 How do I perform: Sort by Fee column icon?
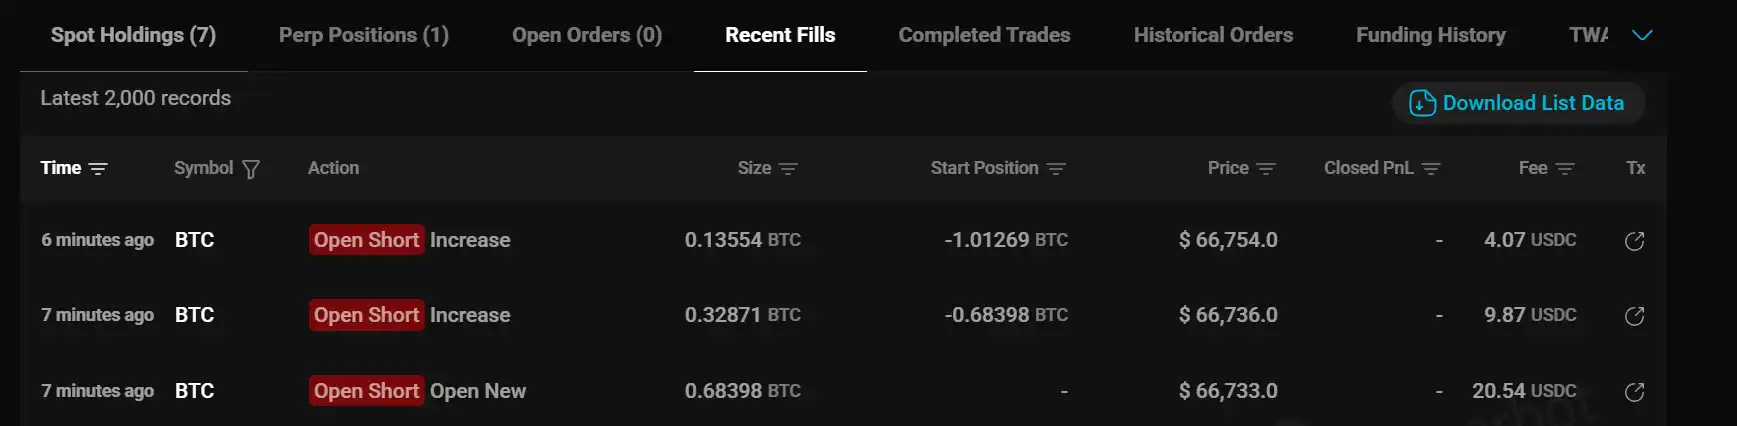[1565, 169]
